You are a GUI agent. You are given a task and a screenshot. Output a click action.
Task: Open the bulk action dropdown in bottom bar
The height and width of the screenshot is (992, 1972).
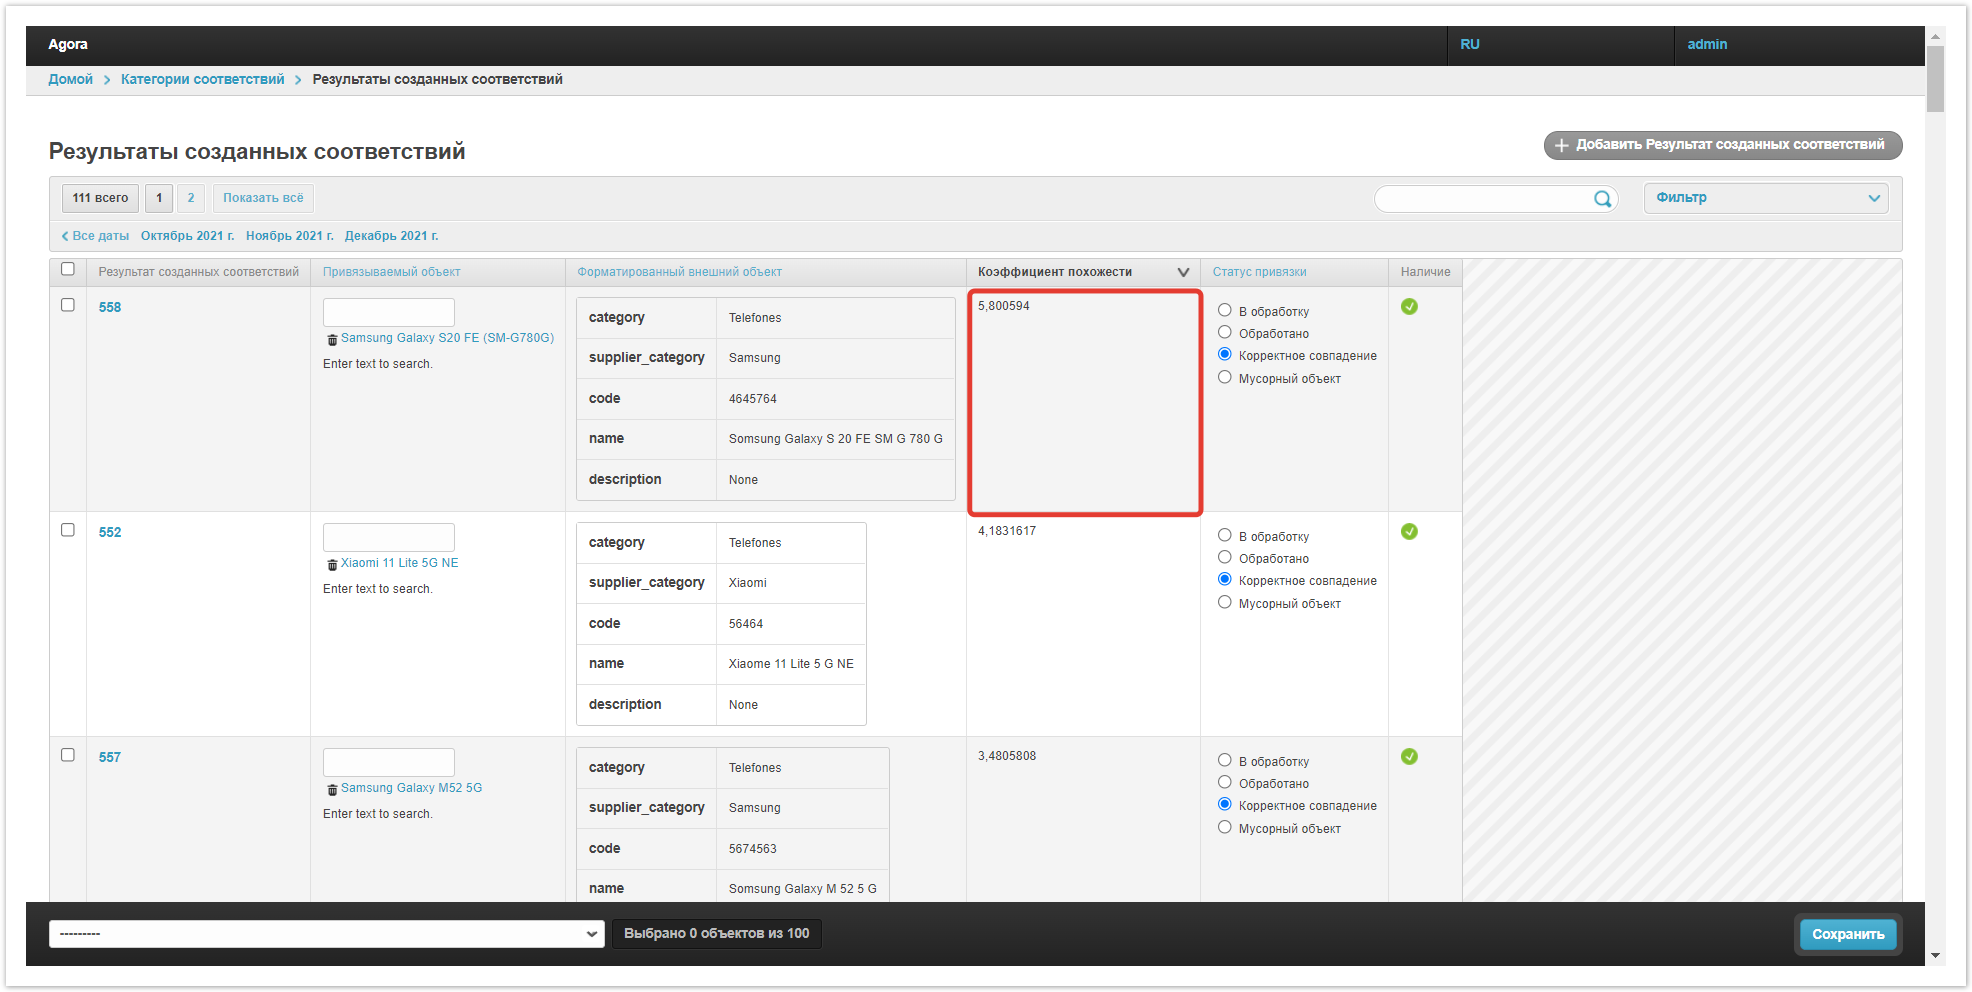[326, 934]
